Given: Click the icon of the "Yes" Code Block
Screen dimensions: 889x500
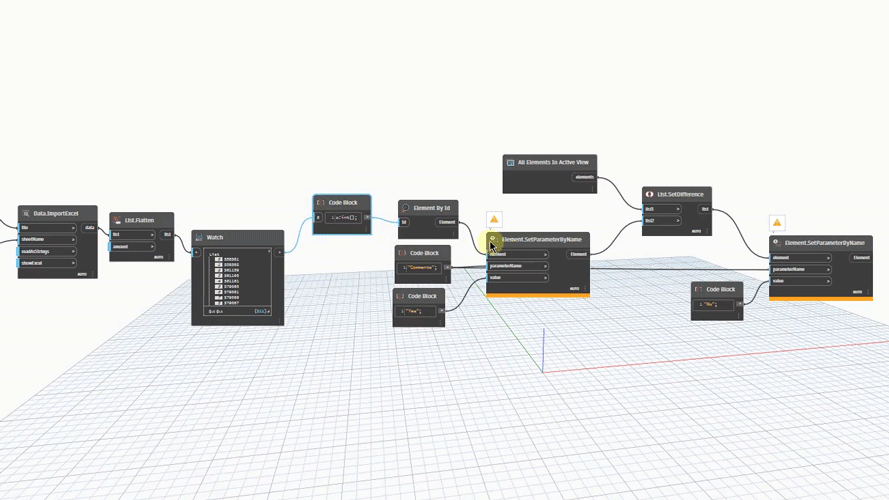Looking at the screenshot, I should click(x=400, y=296).
